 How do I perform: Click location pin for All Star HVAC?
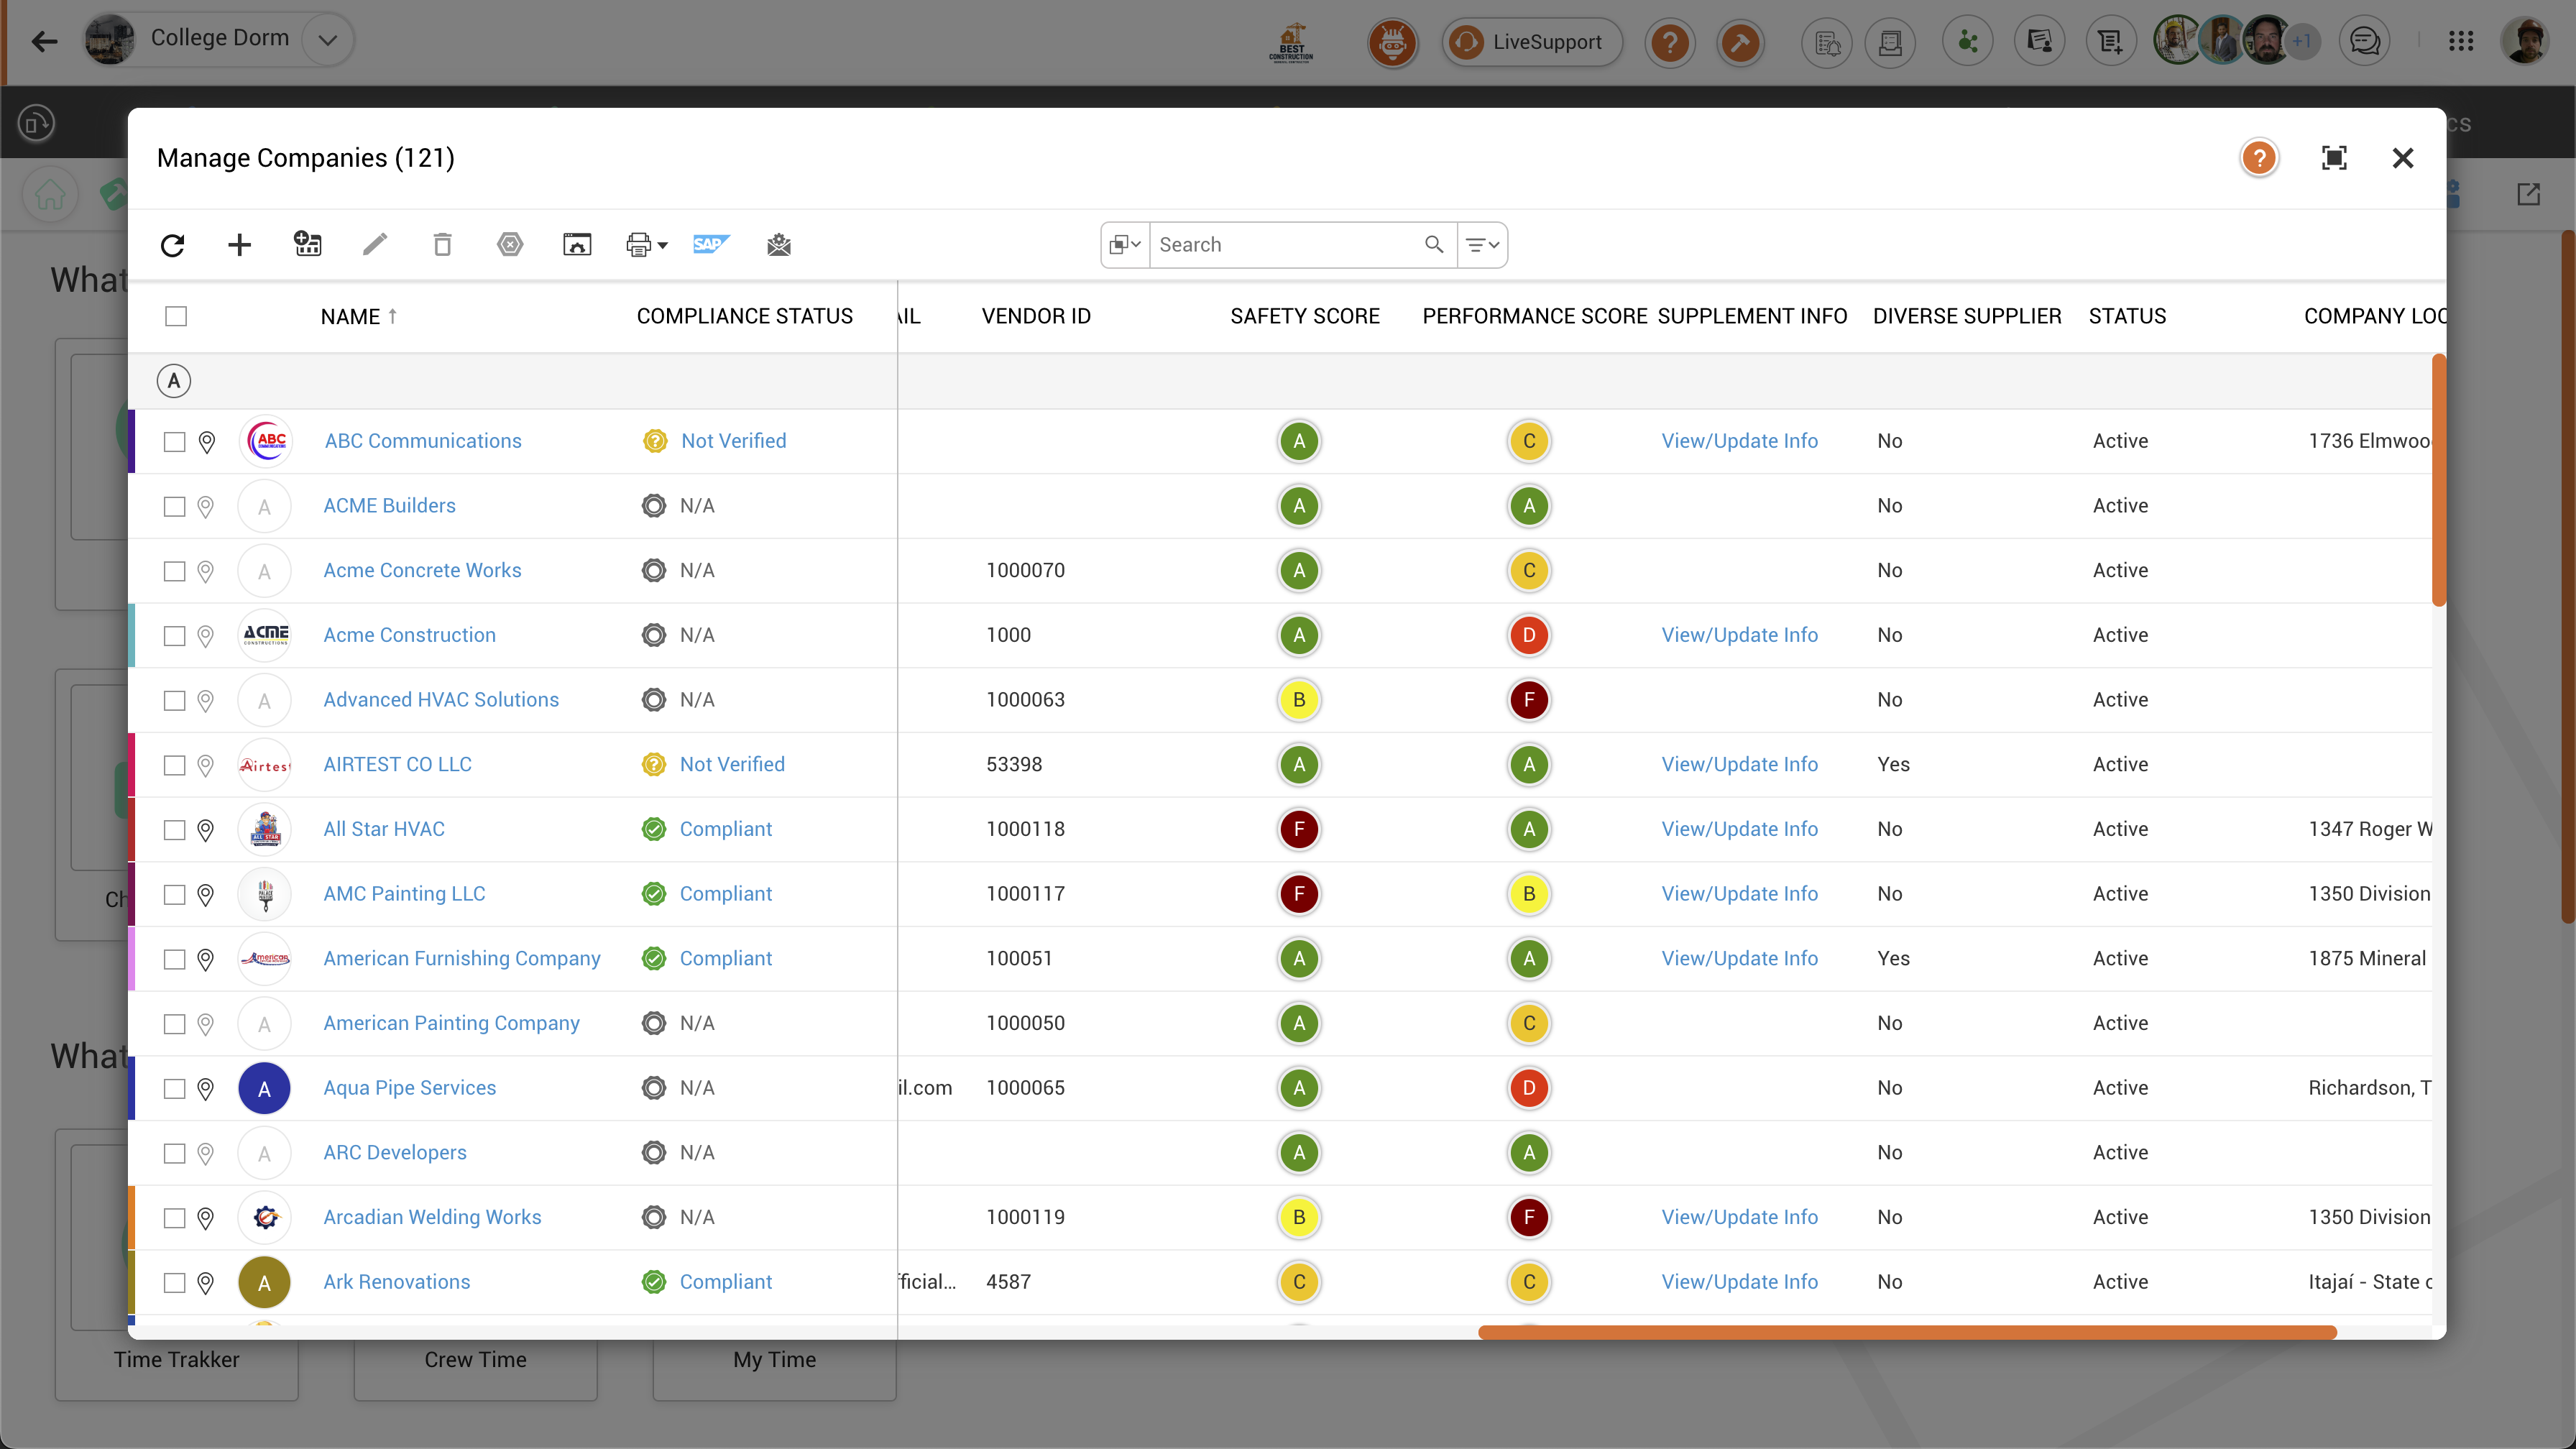pos(205,830)
